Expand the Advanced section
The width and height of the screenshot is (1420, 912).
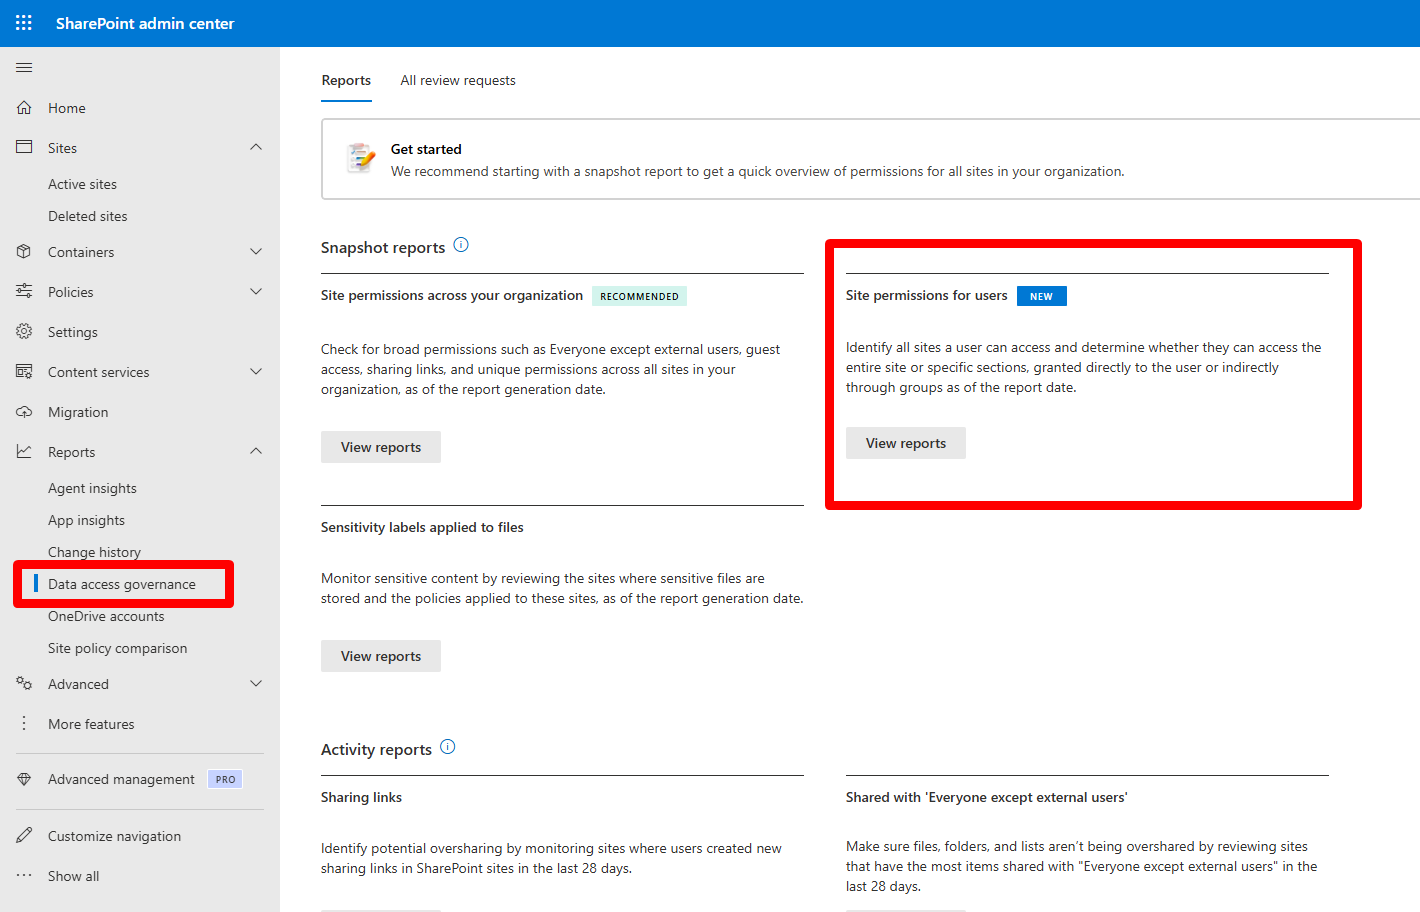click(x=256, y=683)
